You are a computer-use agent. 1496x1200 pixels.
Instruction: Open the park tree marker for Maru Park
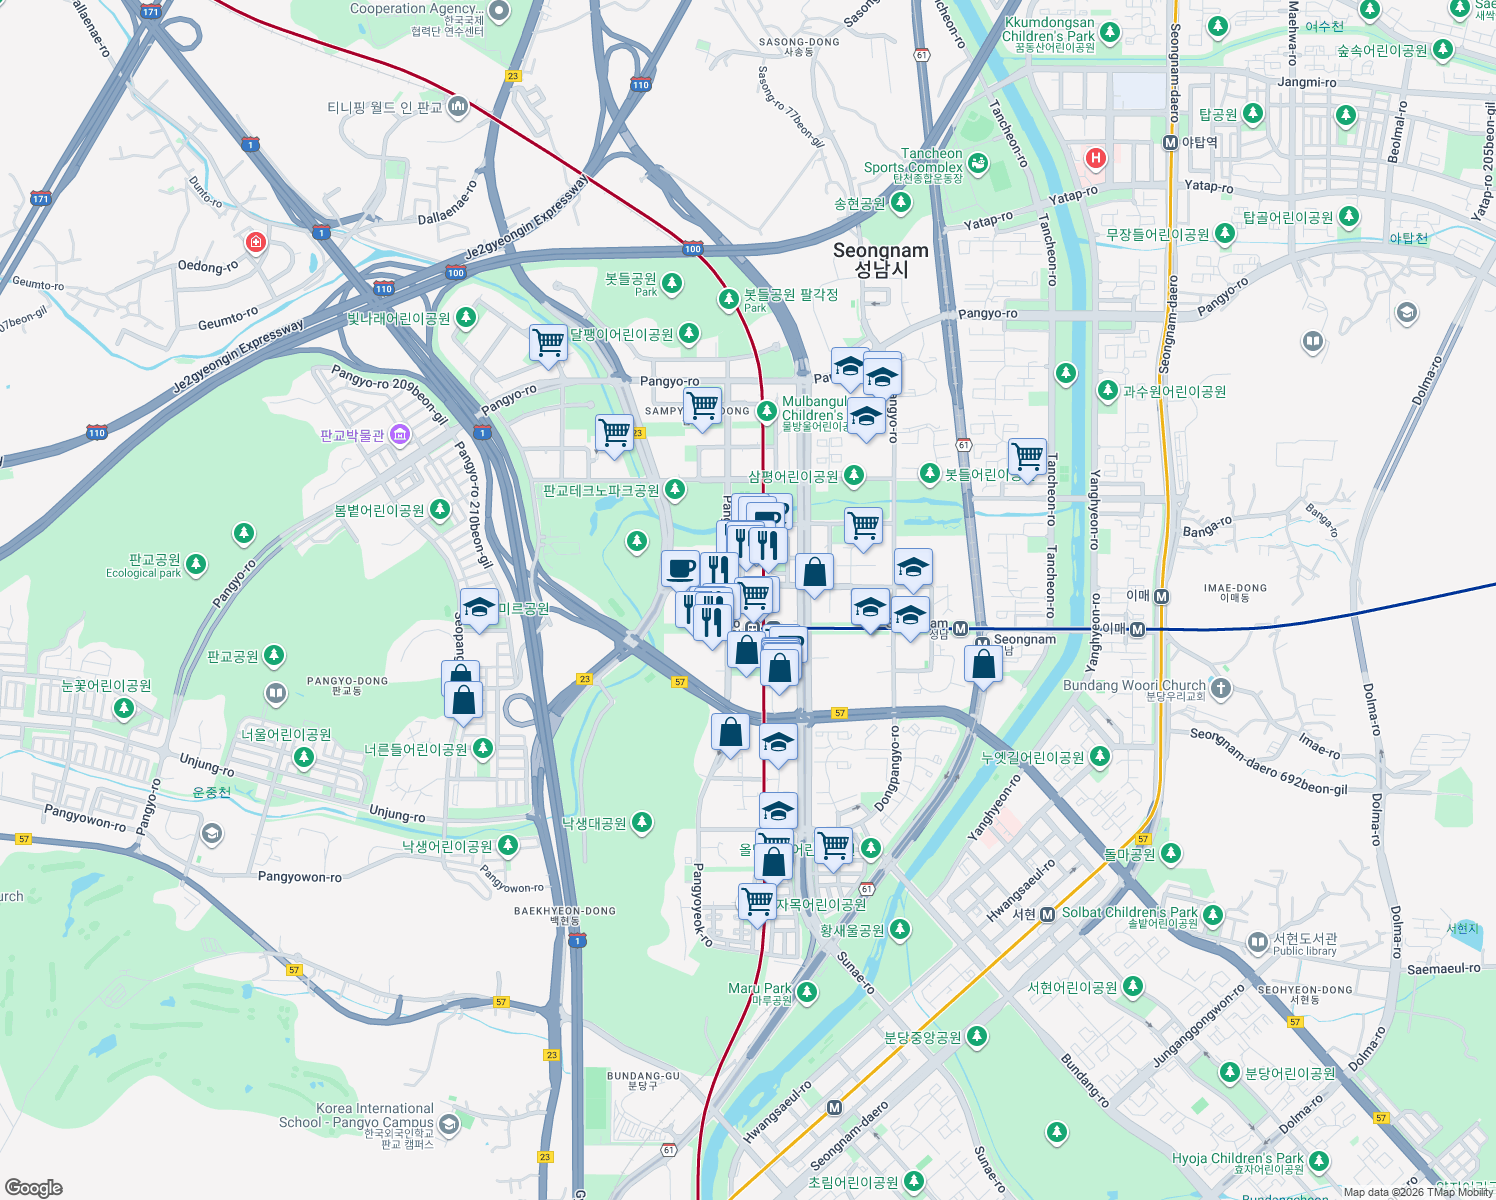coord(805,991)
